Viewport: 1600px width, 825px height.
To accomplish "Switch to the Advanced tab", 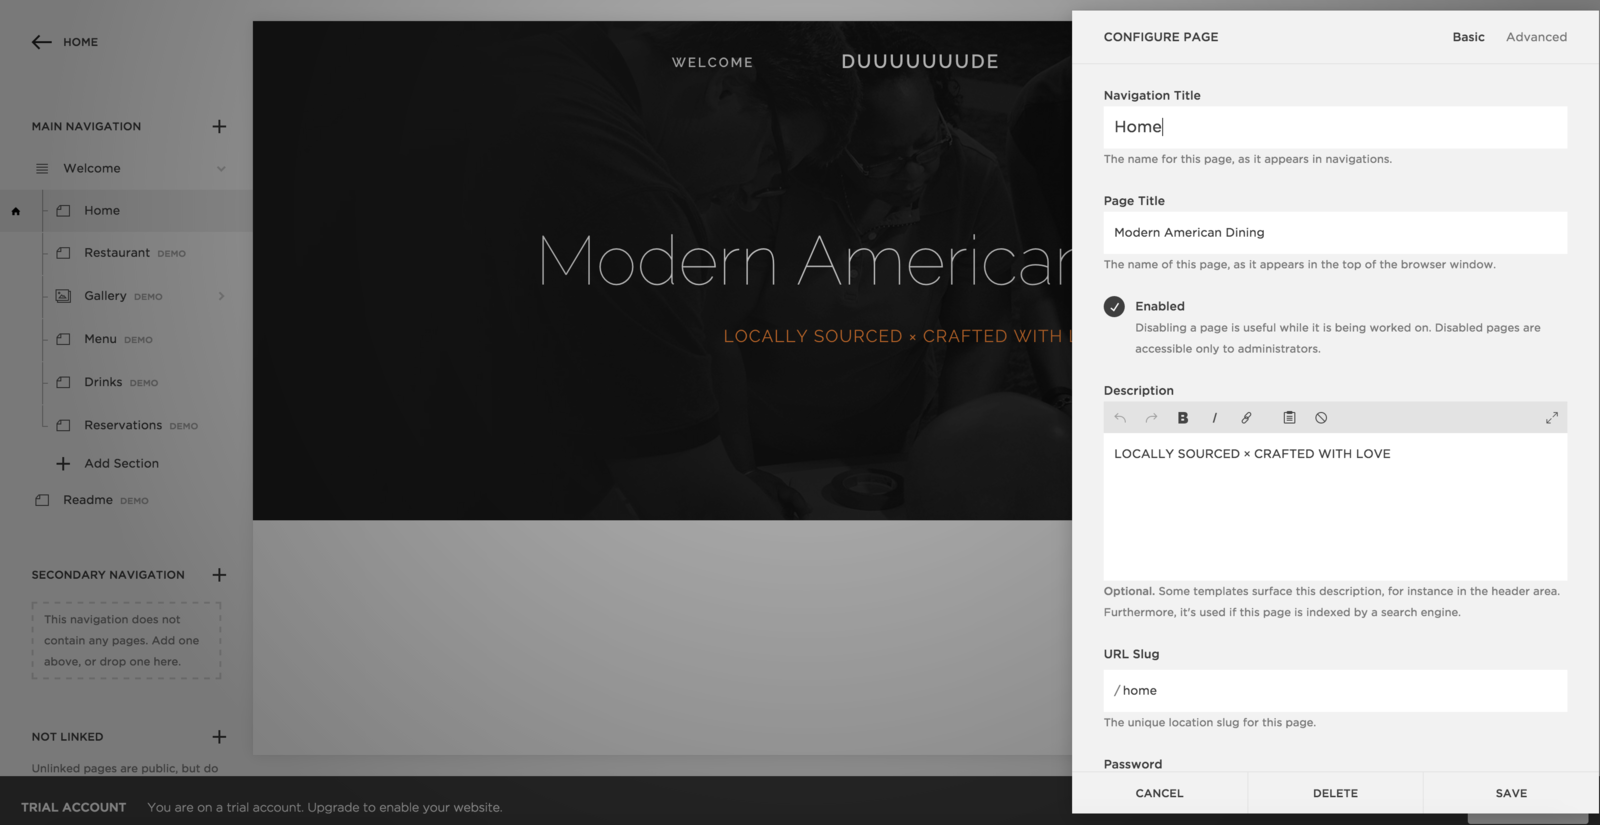I will point(1536,37).
